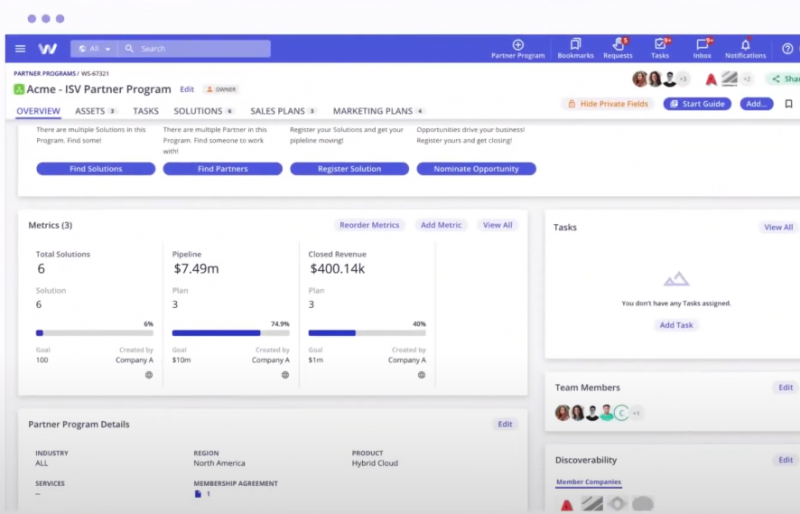
Task: Click Add Metric
Action: pos(441,225)
